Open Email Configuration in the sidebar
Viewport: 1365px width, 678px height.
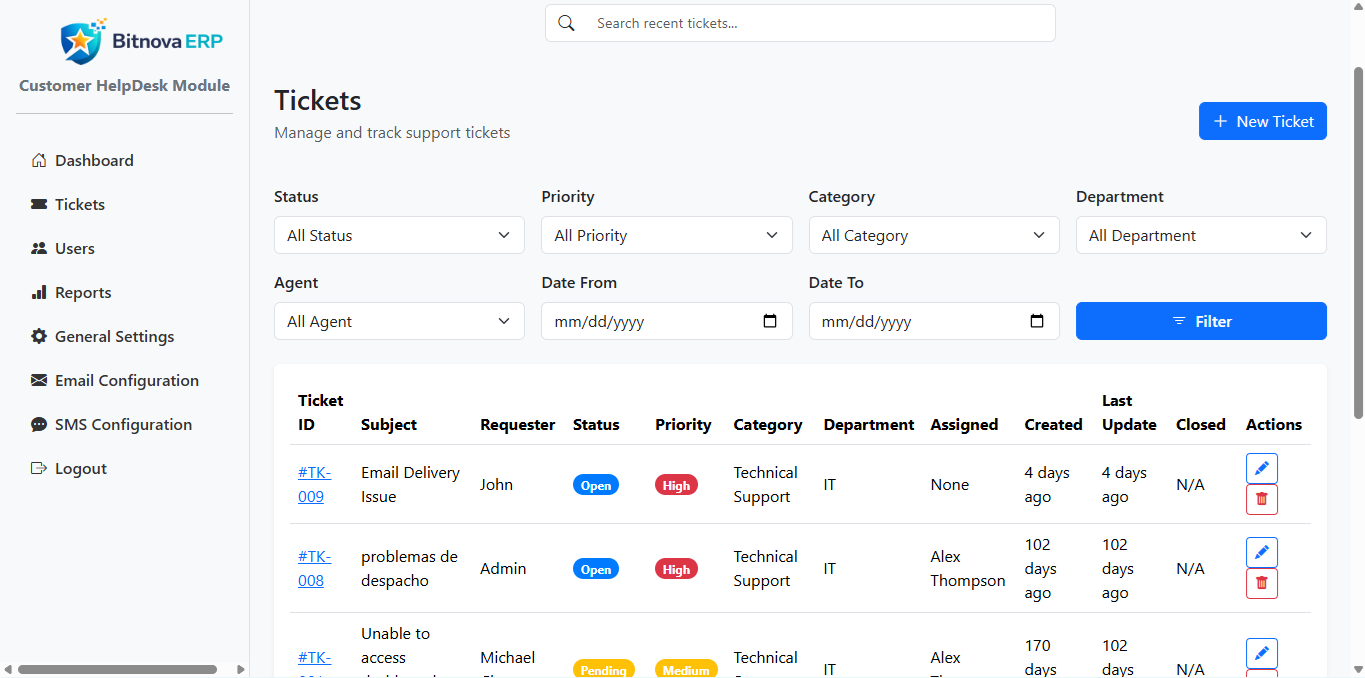pos(126,380)
